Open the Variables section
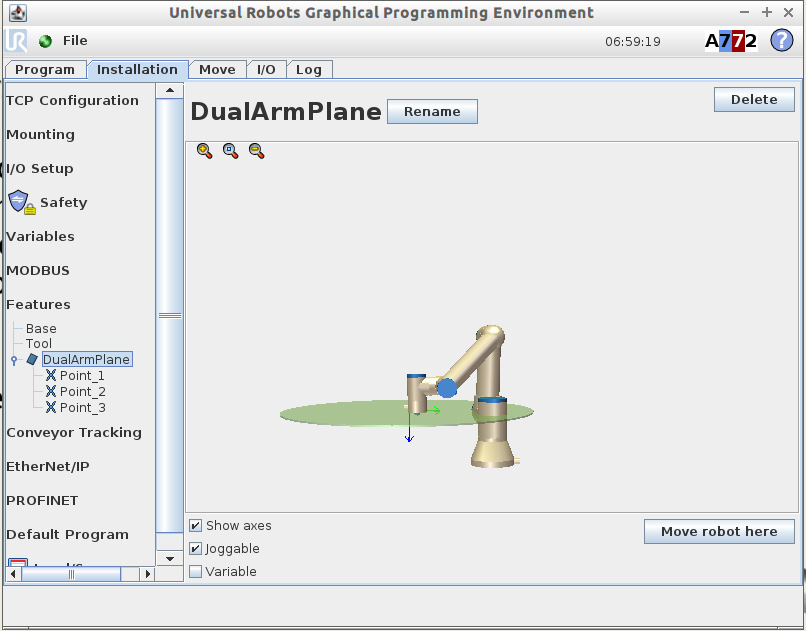This screenshot has width=806, height=631. tap(41, 236)
